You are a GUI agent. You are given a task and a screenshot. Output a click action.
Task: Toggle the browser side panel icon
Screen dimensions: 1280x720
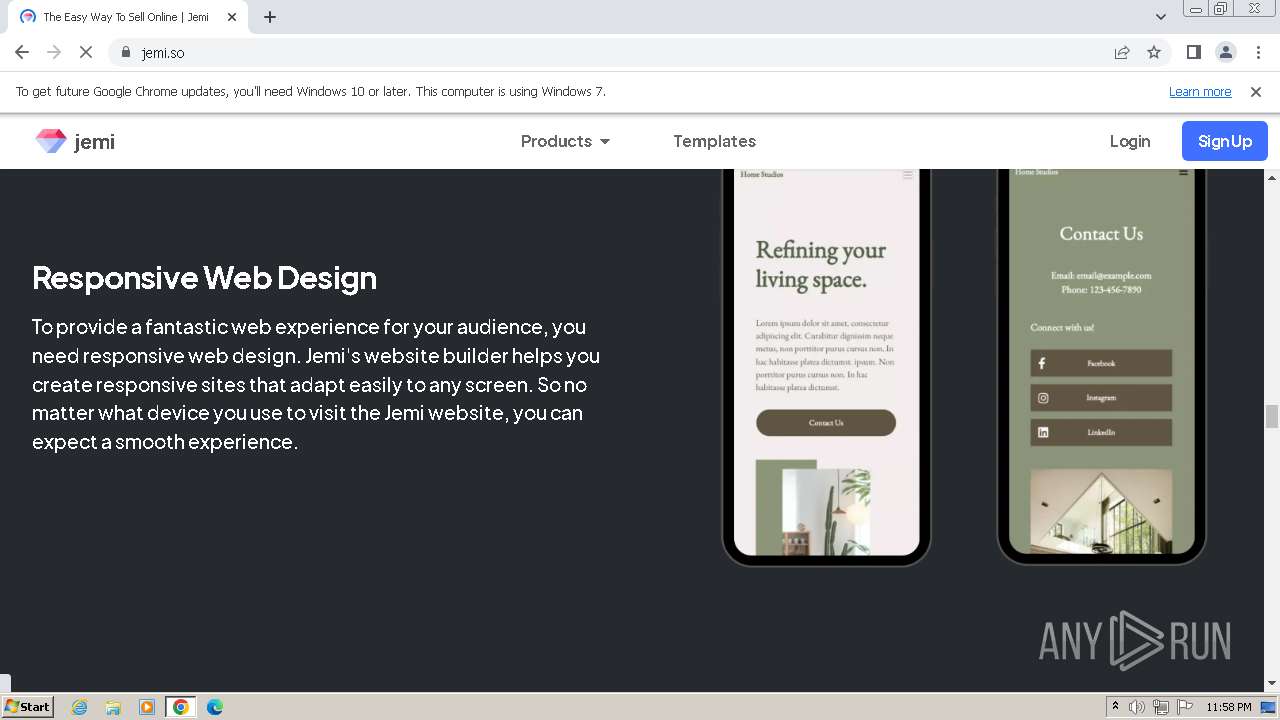pyautogui.click(x=1193, y=52)
